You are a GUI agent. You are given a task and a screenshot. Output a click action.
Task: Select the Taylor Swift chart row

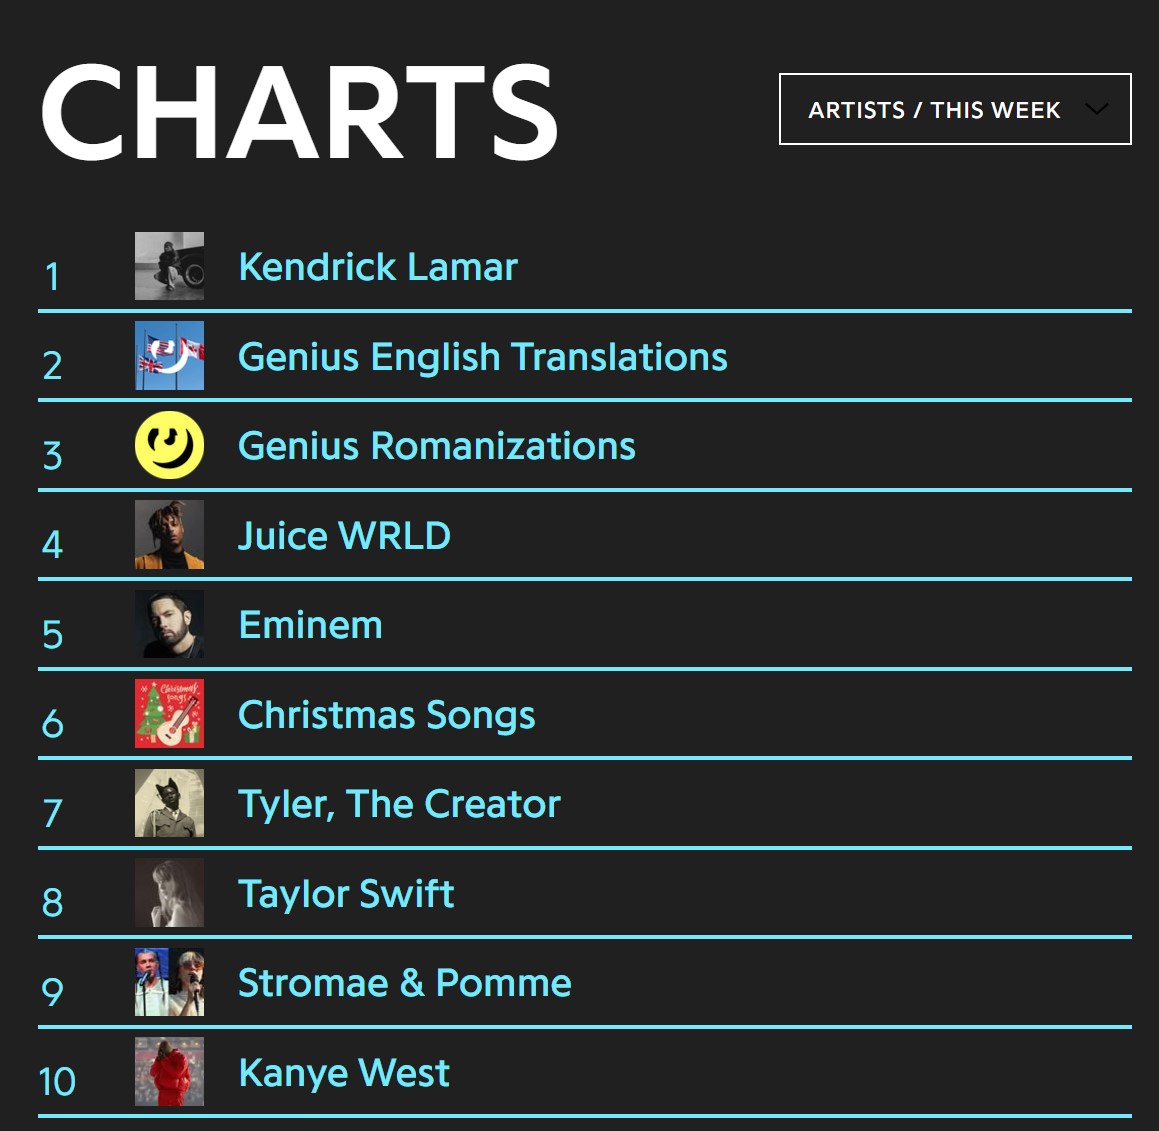[345, 893]
